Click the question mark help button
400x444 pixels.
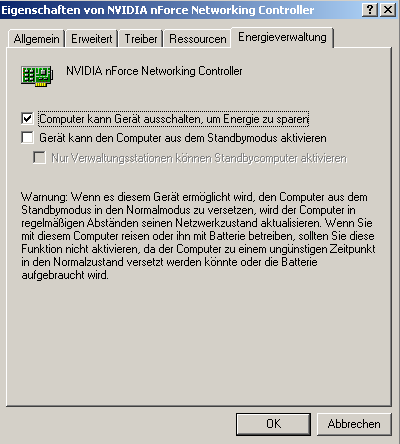370,10
